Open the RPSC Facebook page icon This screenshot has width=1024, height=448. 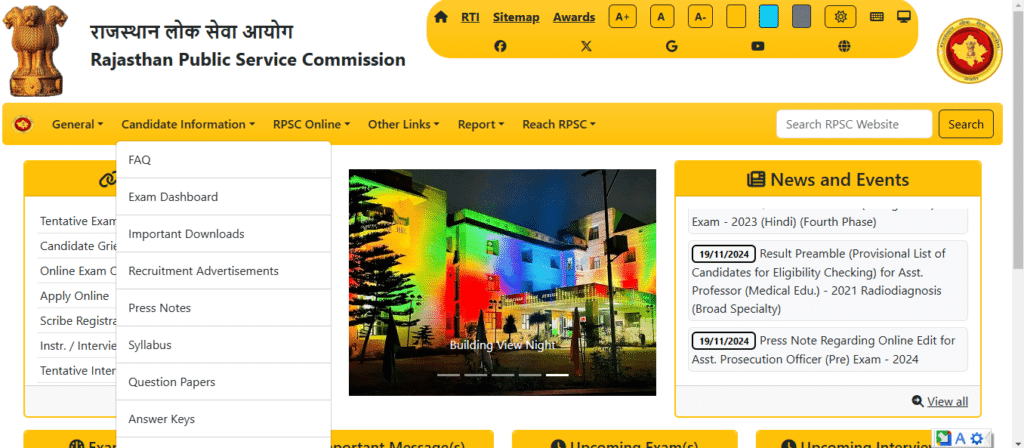coord(500,46)
